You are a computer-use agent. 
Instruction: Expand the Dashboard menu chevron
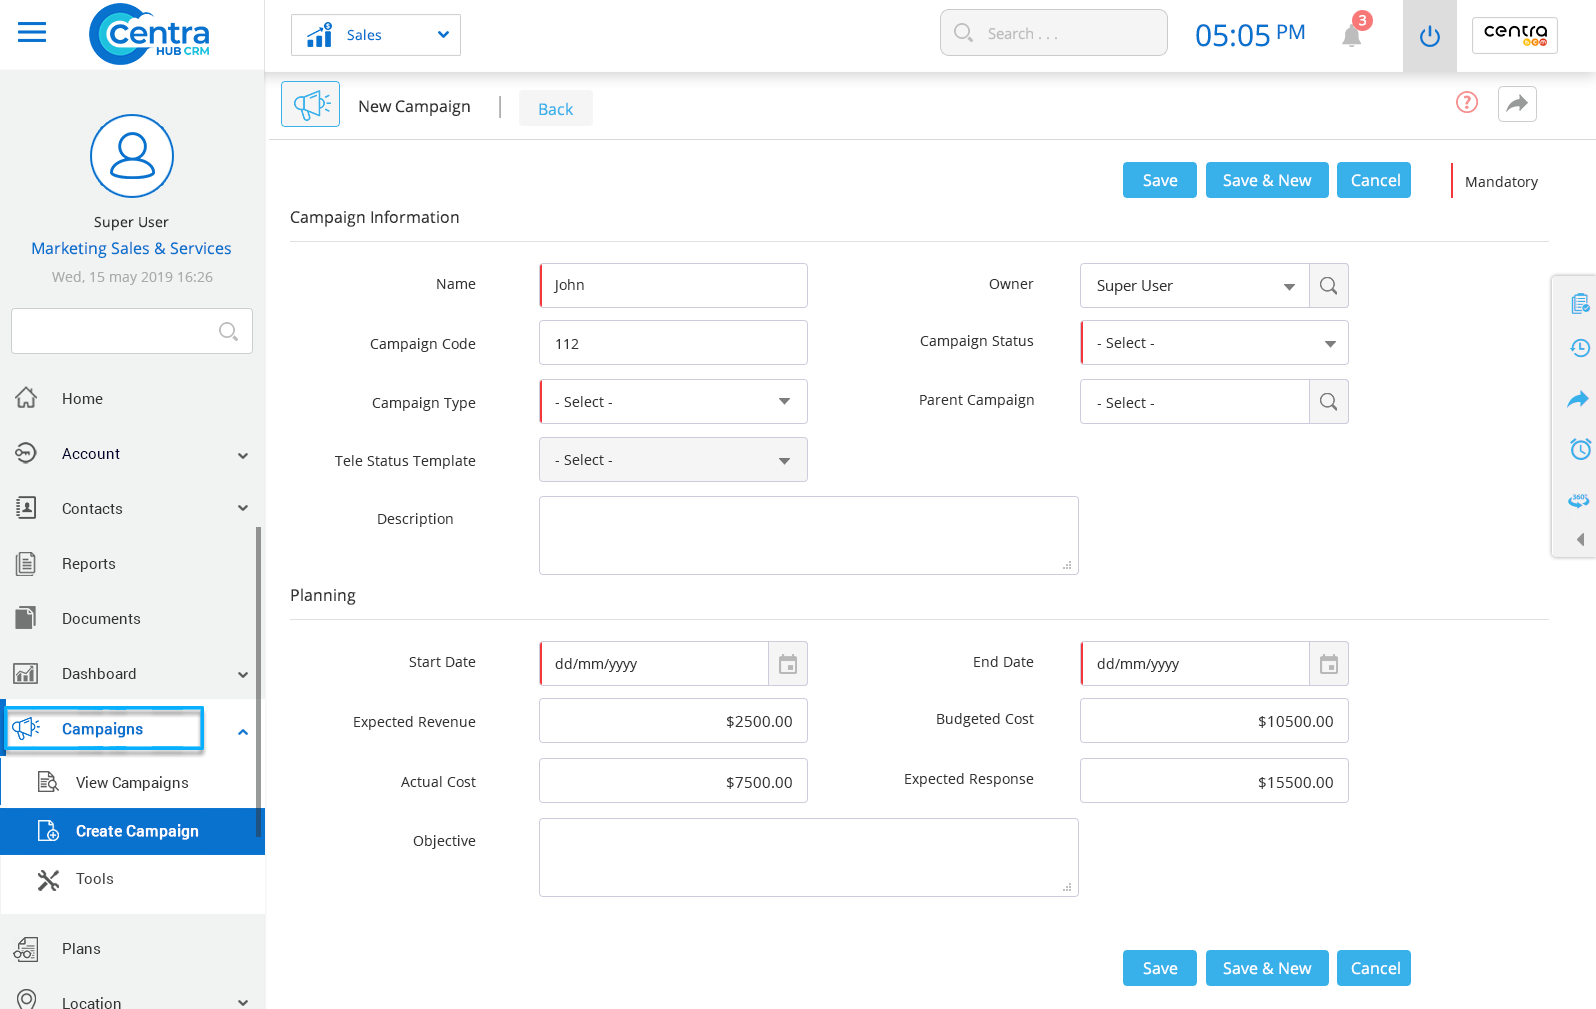click(x=243, y=674)
